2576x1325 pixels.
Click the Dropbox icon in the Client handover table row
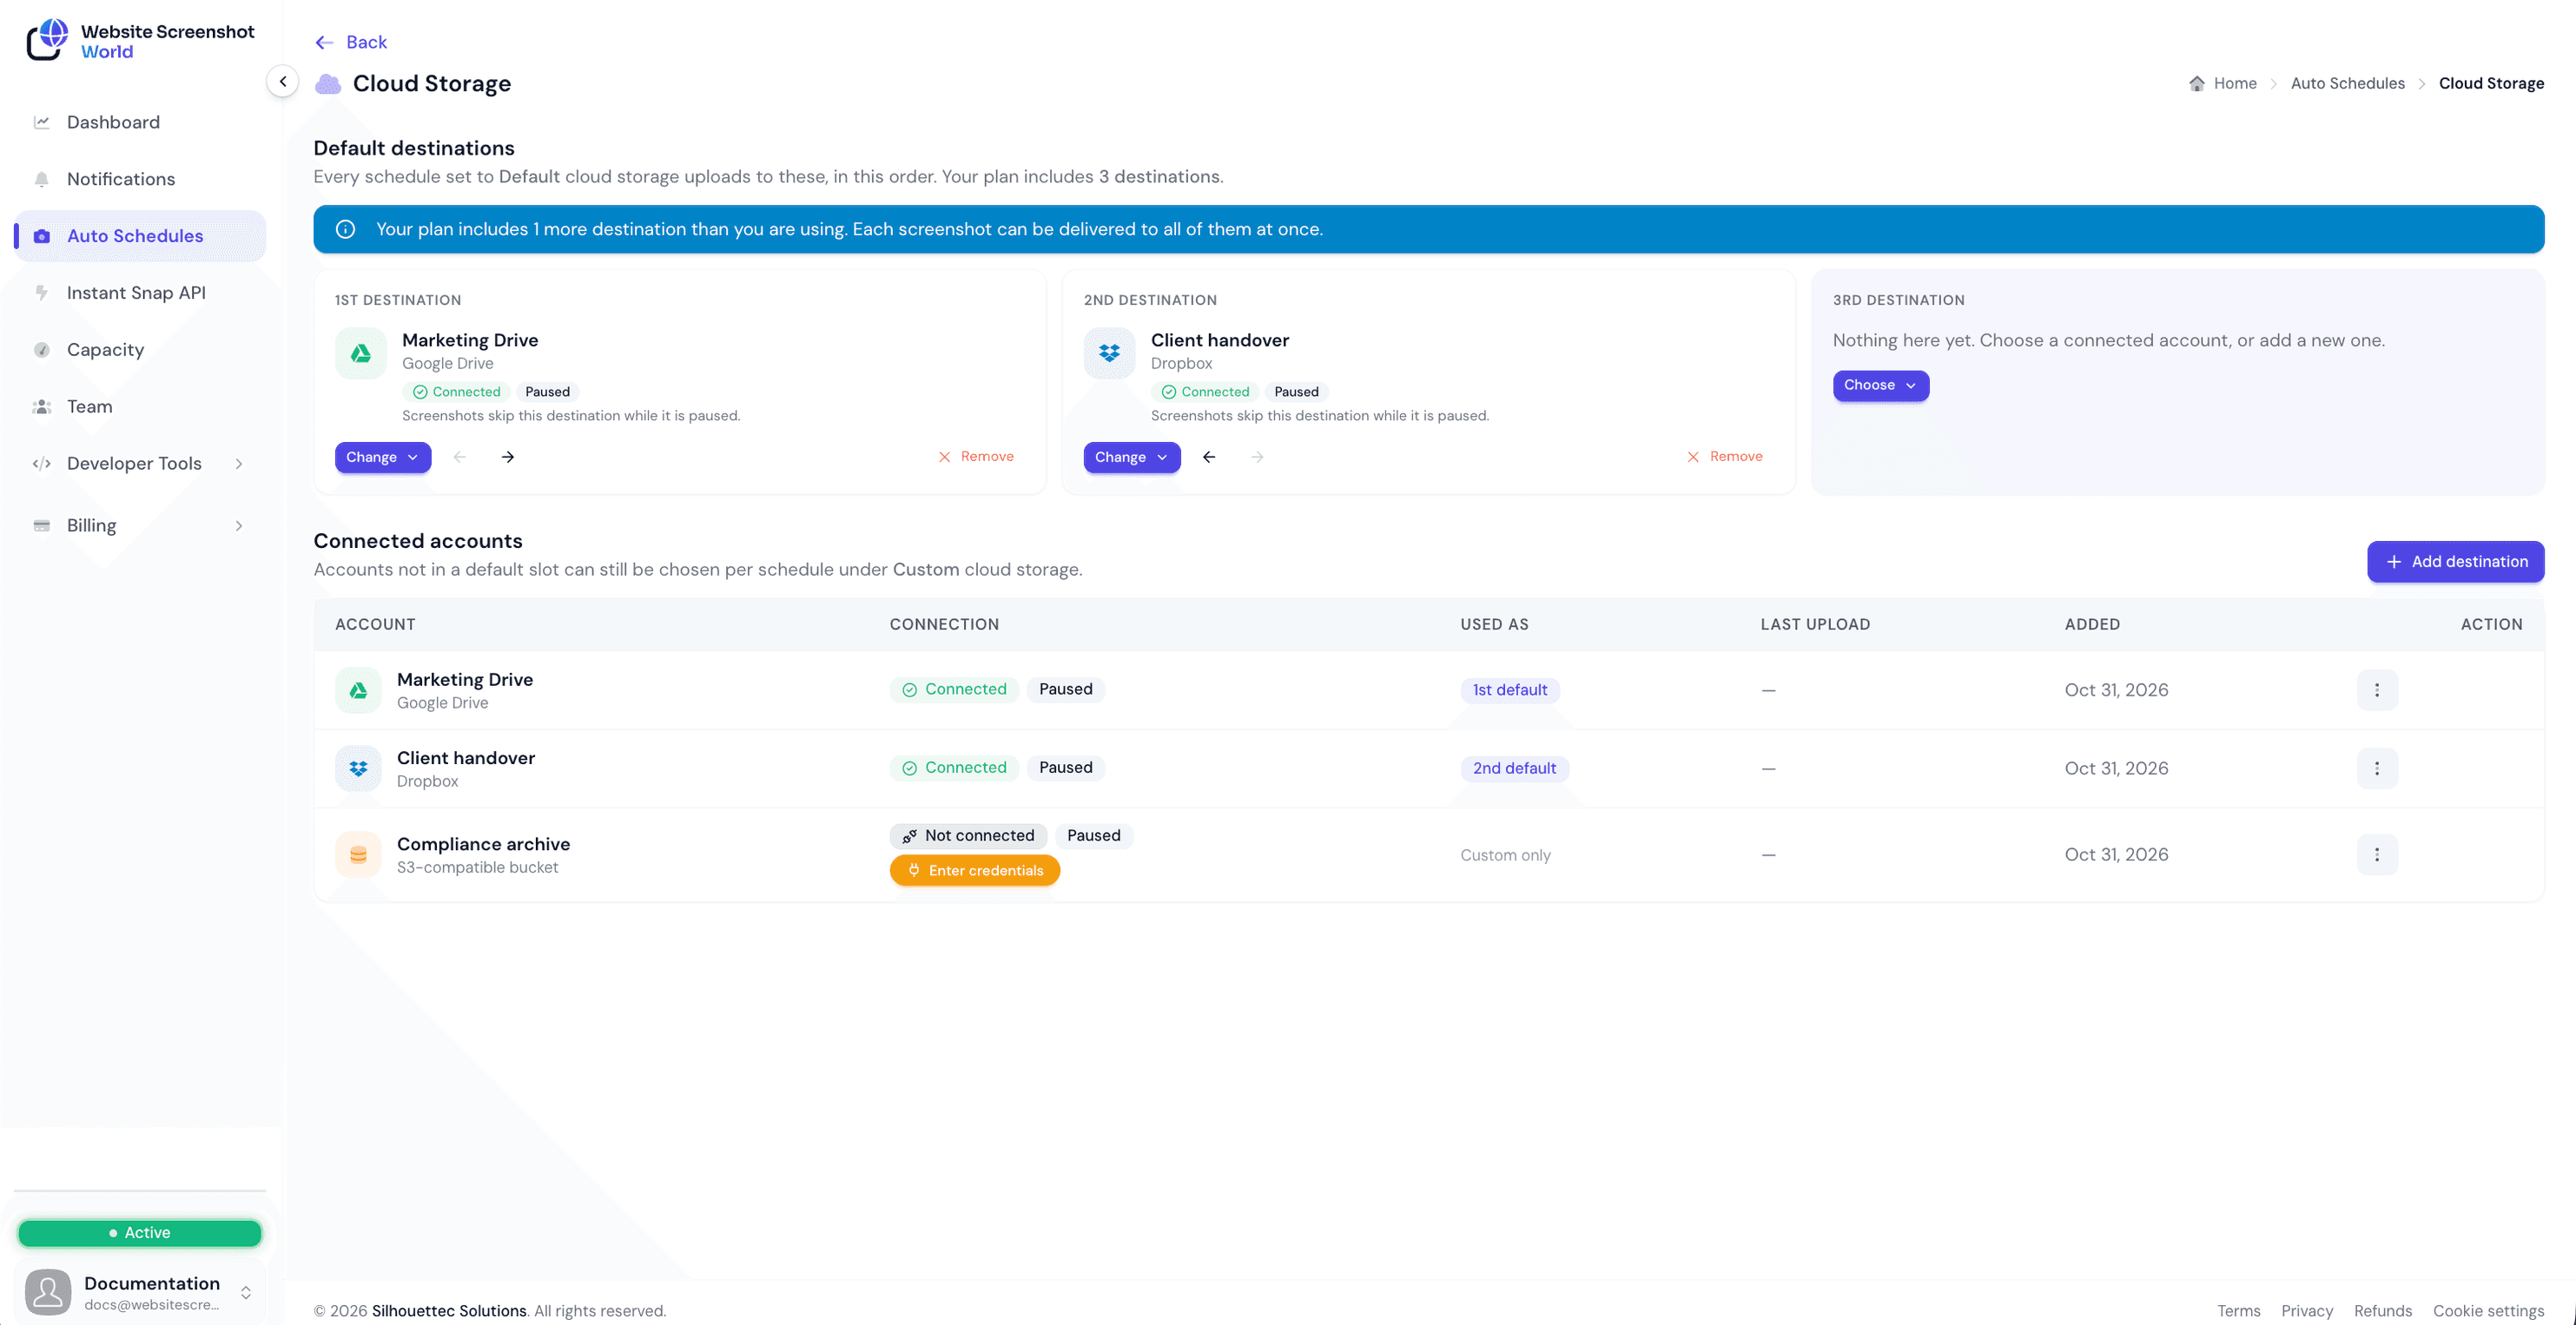[x=358, y=768]
